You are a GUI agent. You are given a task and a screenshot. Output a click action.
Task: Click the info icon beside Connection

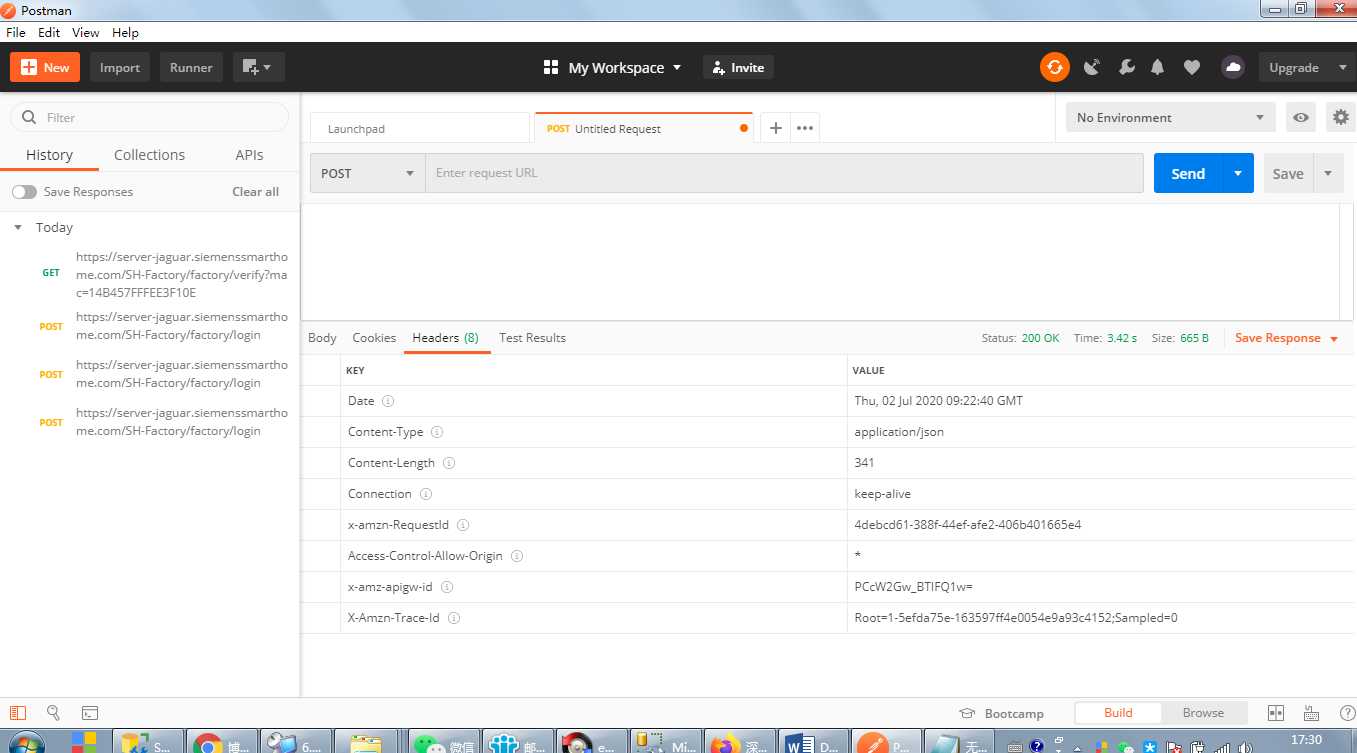[426, 494]
